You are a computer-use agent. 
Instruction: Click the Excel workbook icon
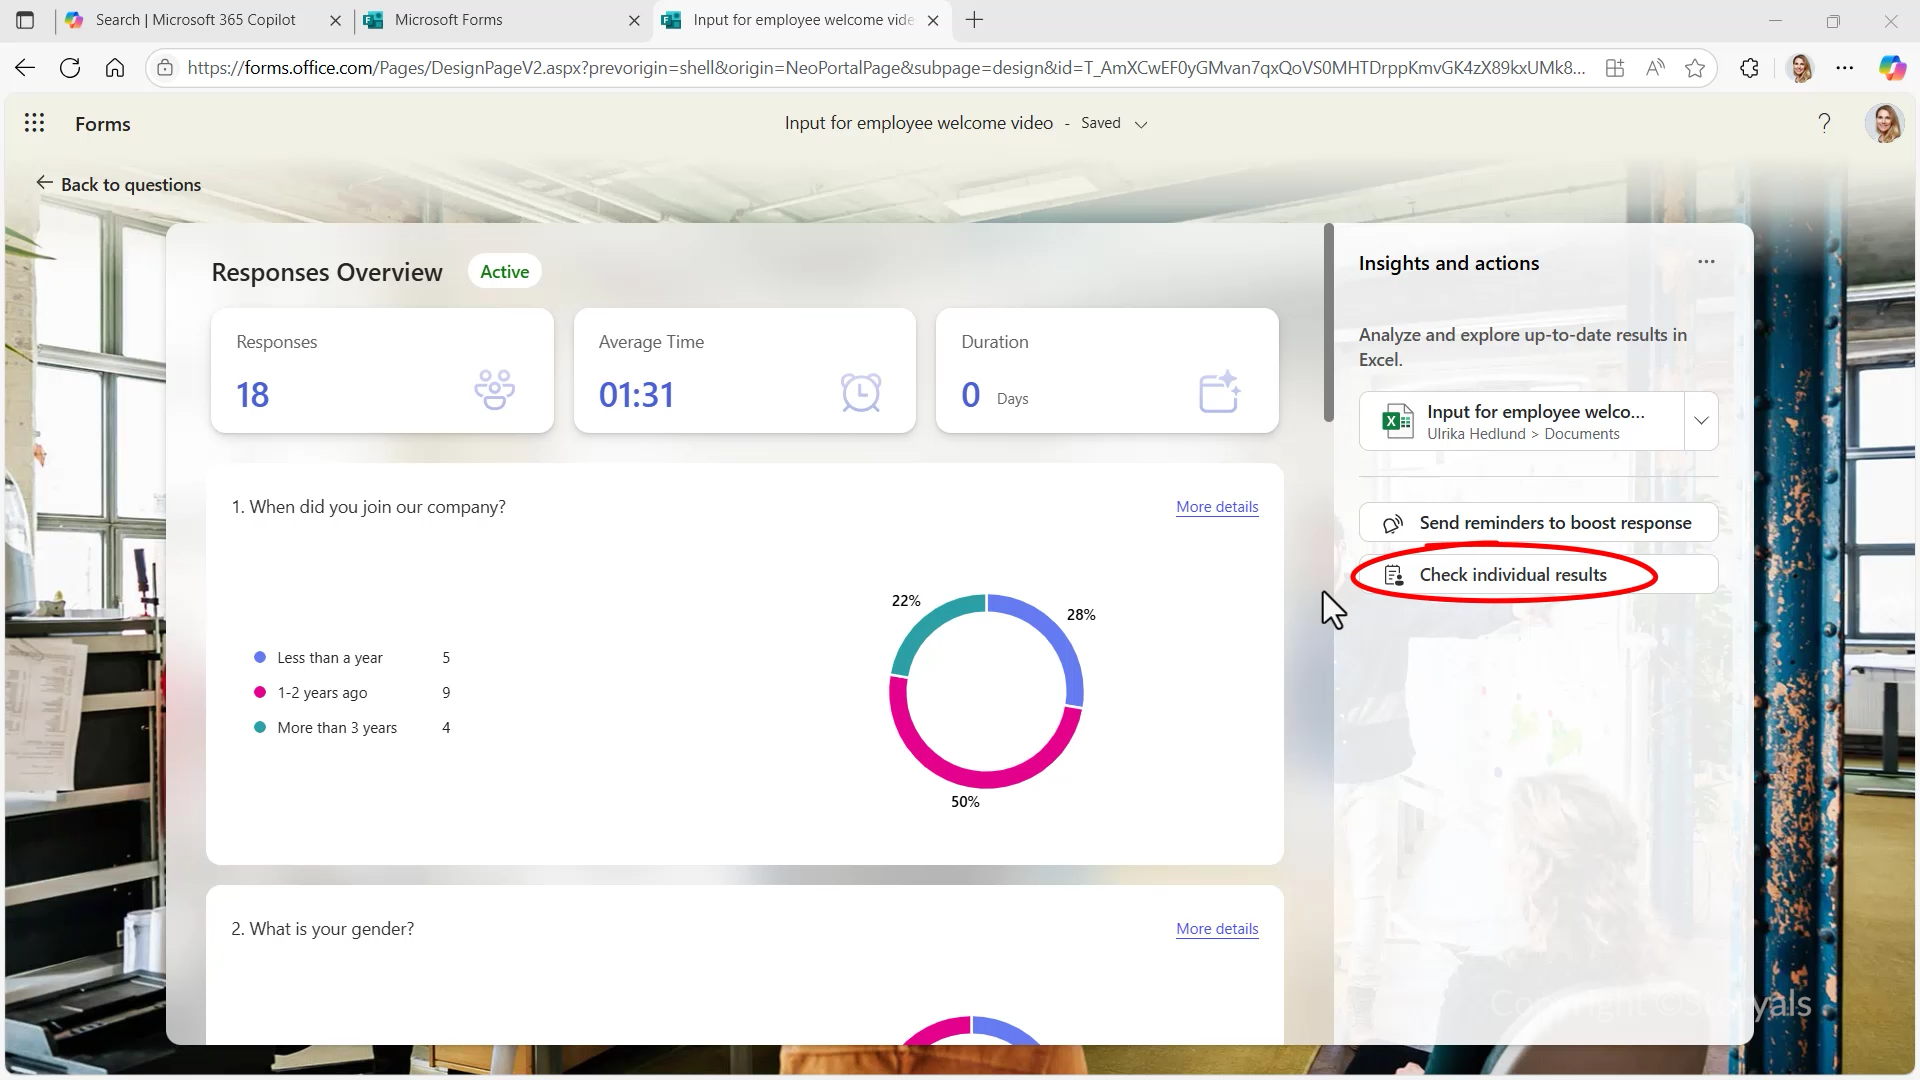pyautogui.click(x=1397, y=421)
